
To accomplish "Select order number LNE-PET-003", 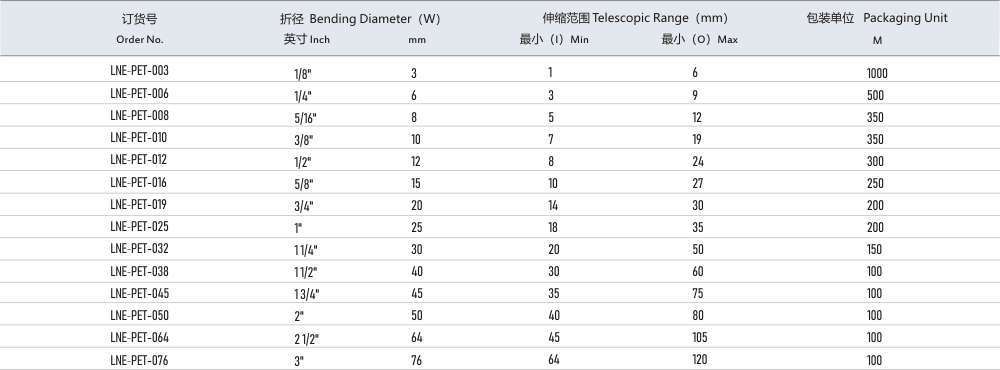I will (x=139, y=71).
